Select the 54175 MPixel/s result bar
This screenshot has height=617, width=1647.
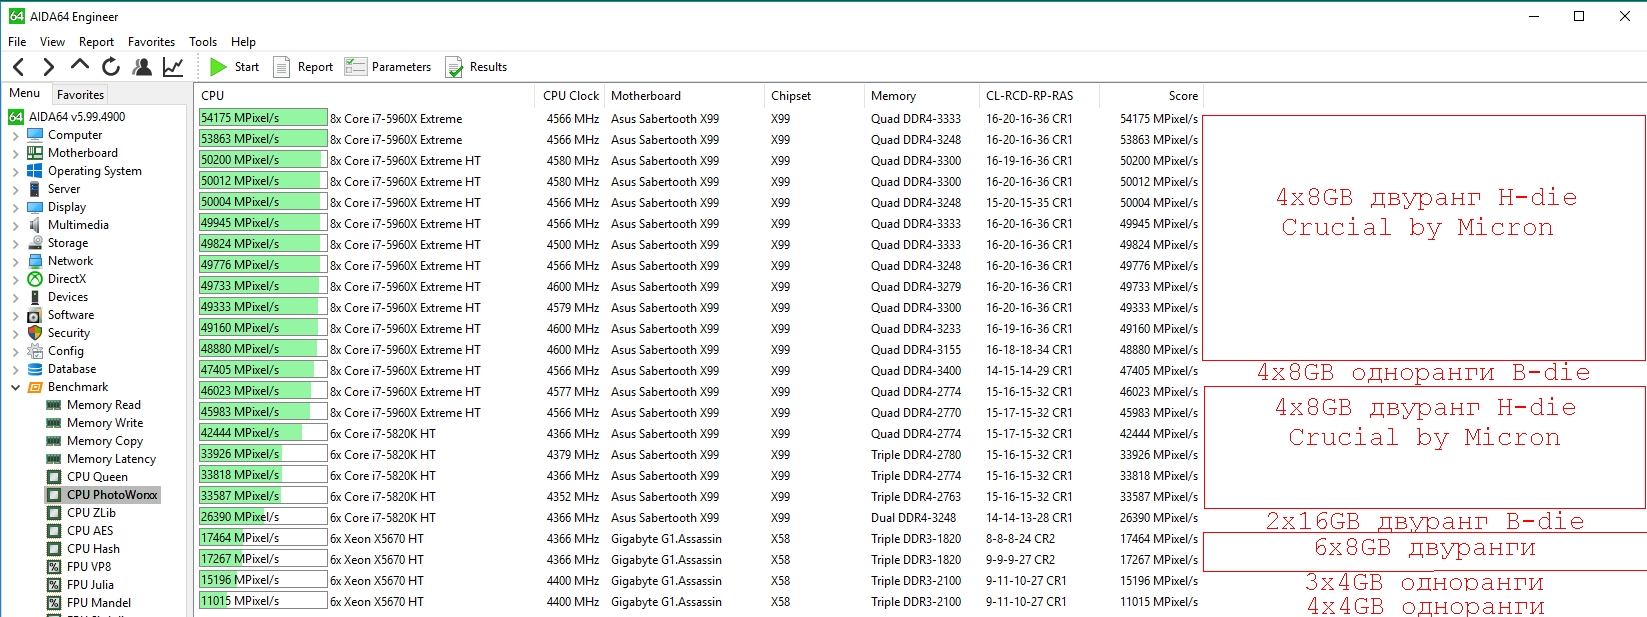click(263, 118)
